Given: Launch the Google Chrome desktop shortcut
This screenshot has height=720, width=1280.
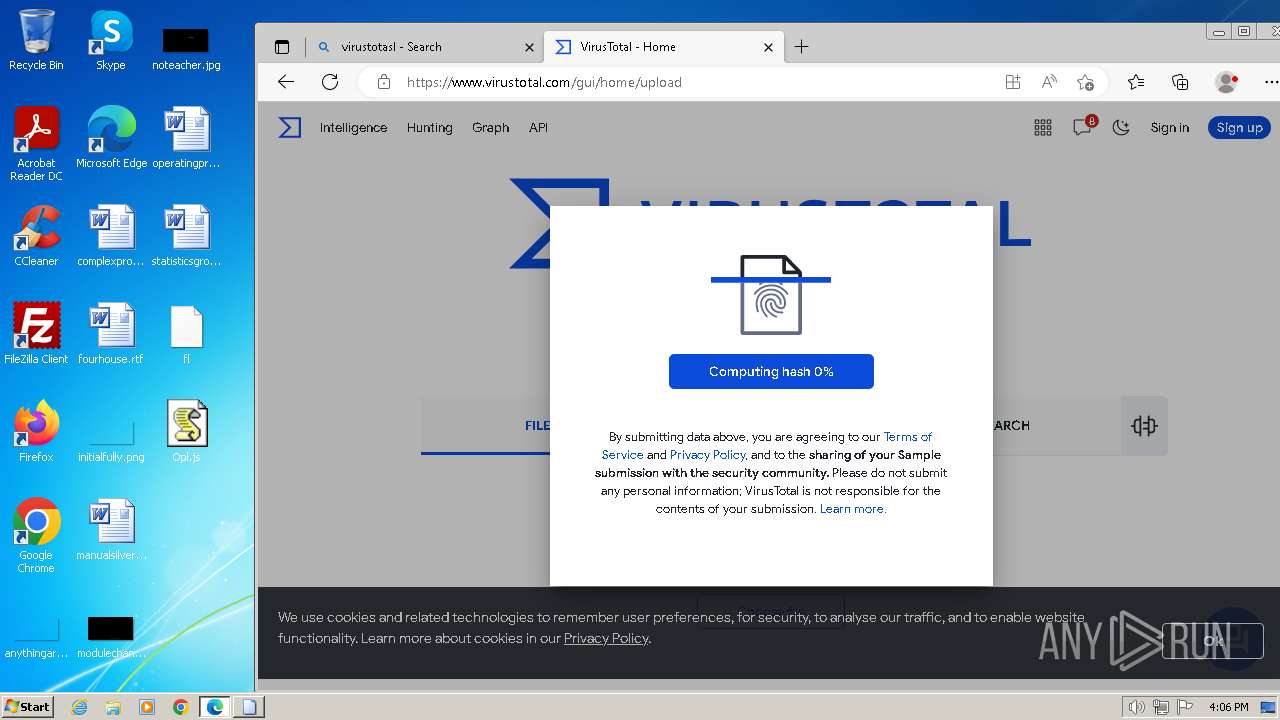Looking at the screenshot, I should (36, 536).
